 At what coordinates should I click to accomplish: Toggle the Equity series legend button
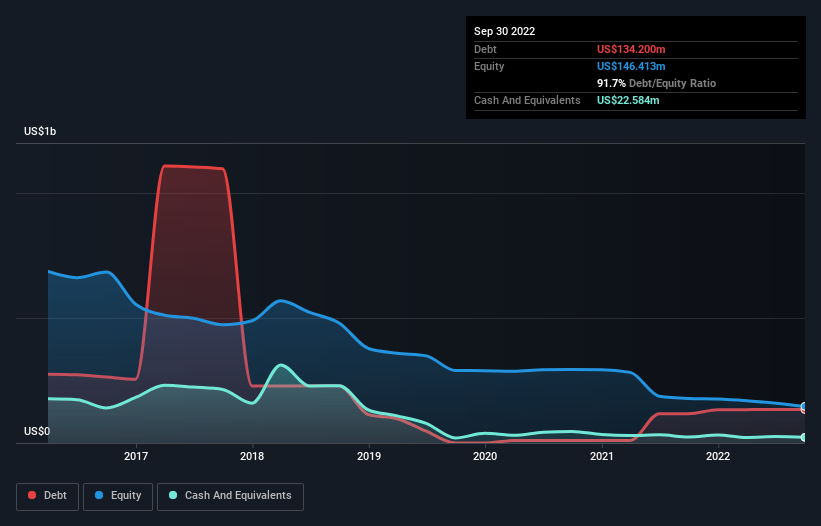(x=118, y=496)
